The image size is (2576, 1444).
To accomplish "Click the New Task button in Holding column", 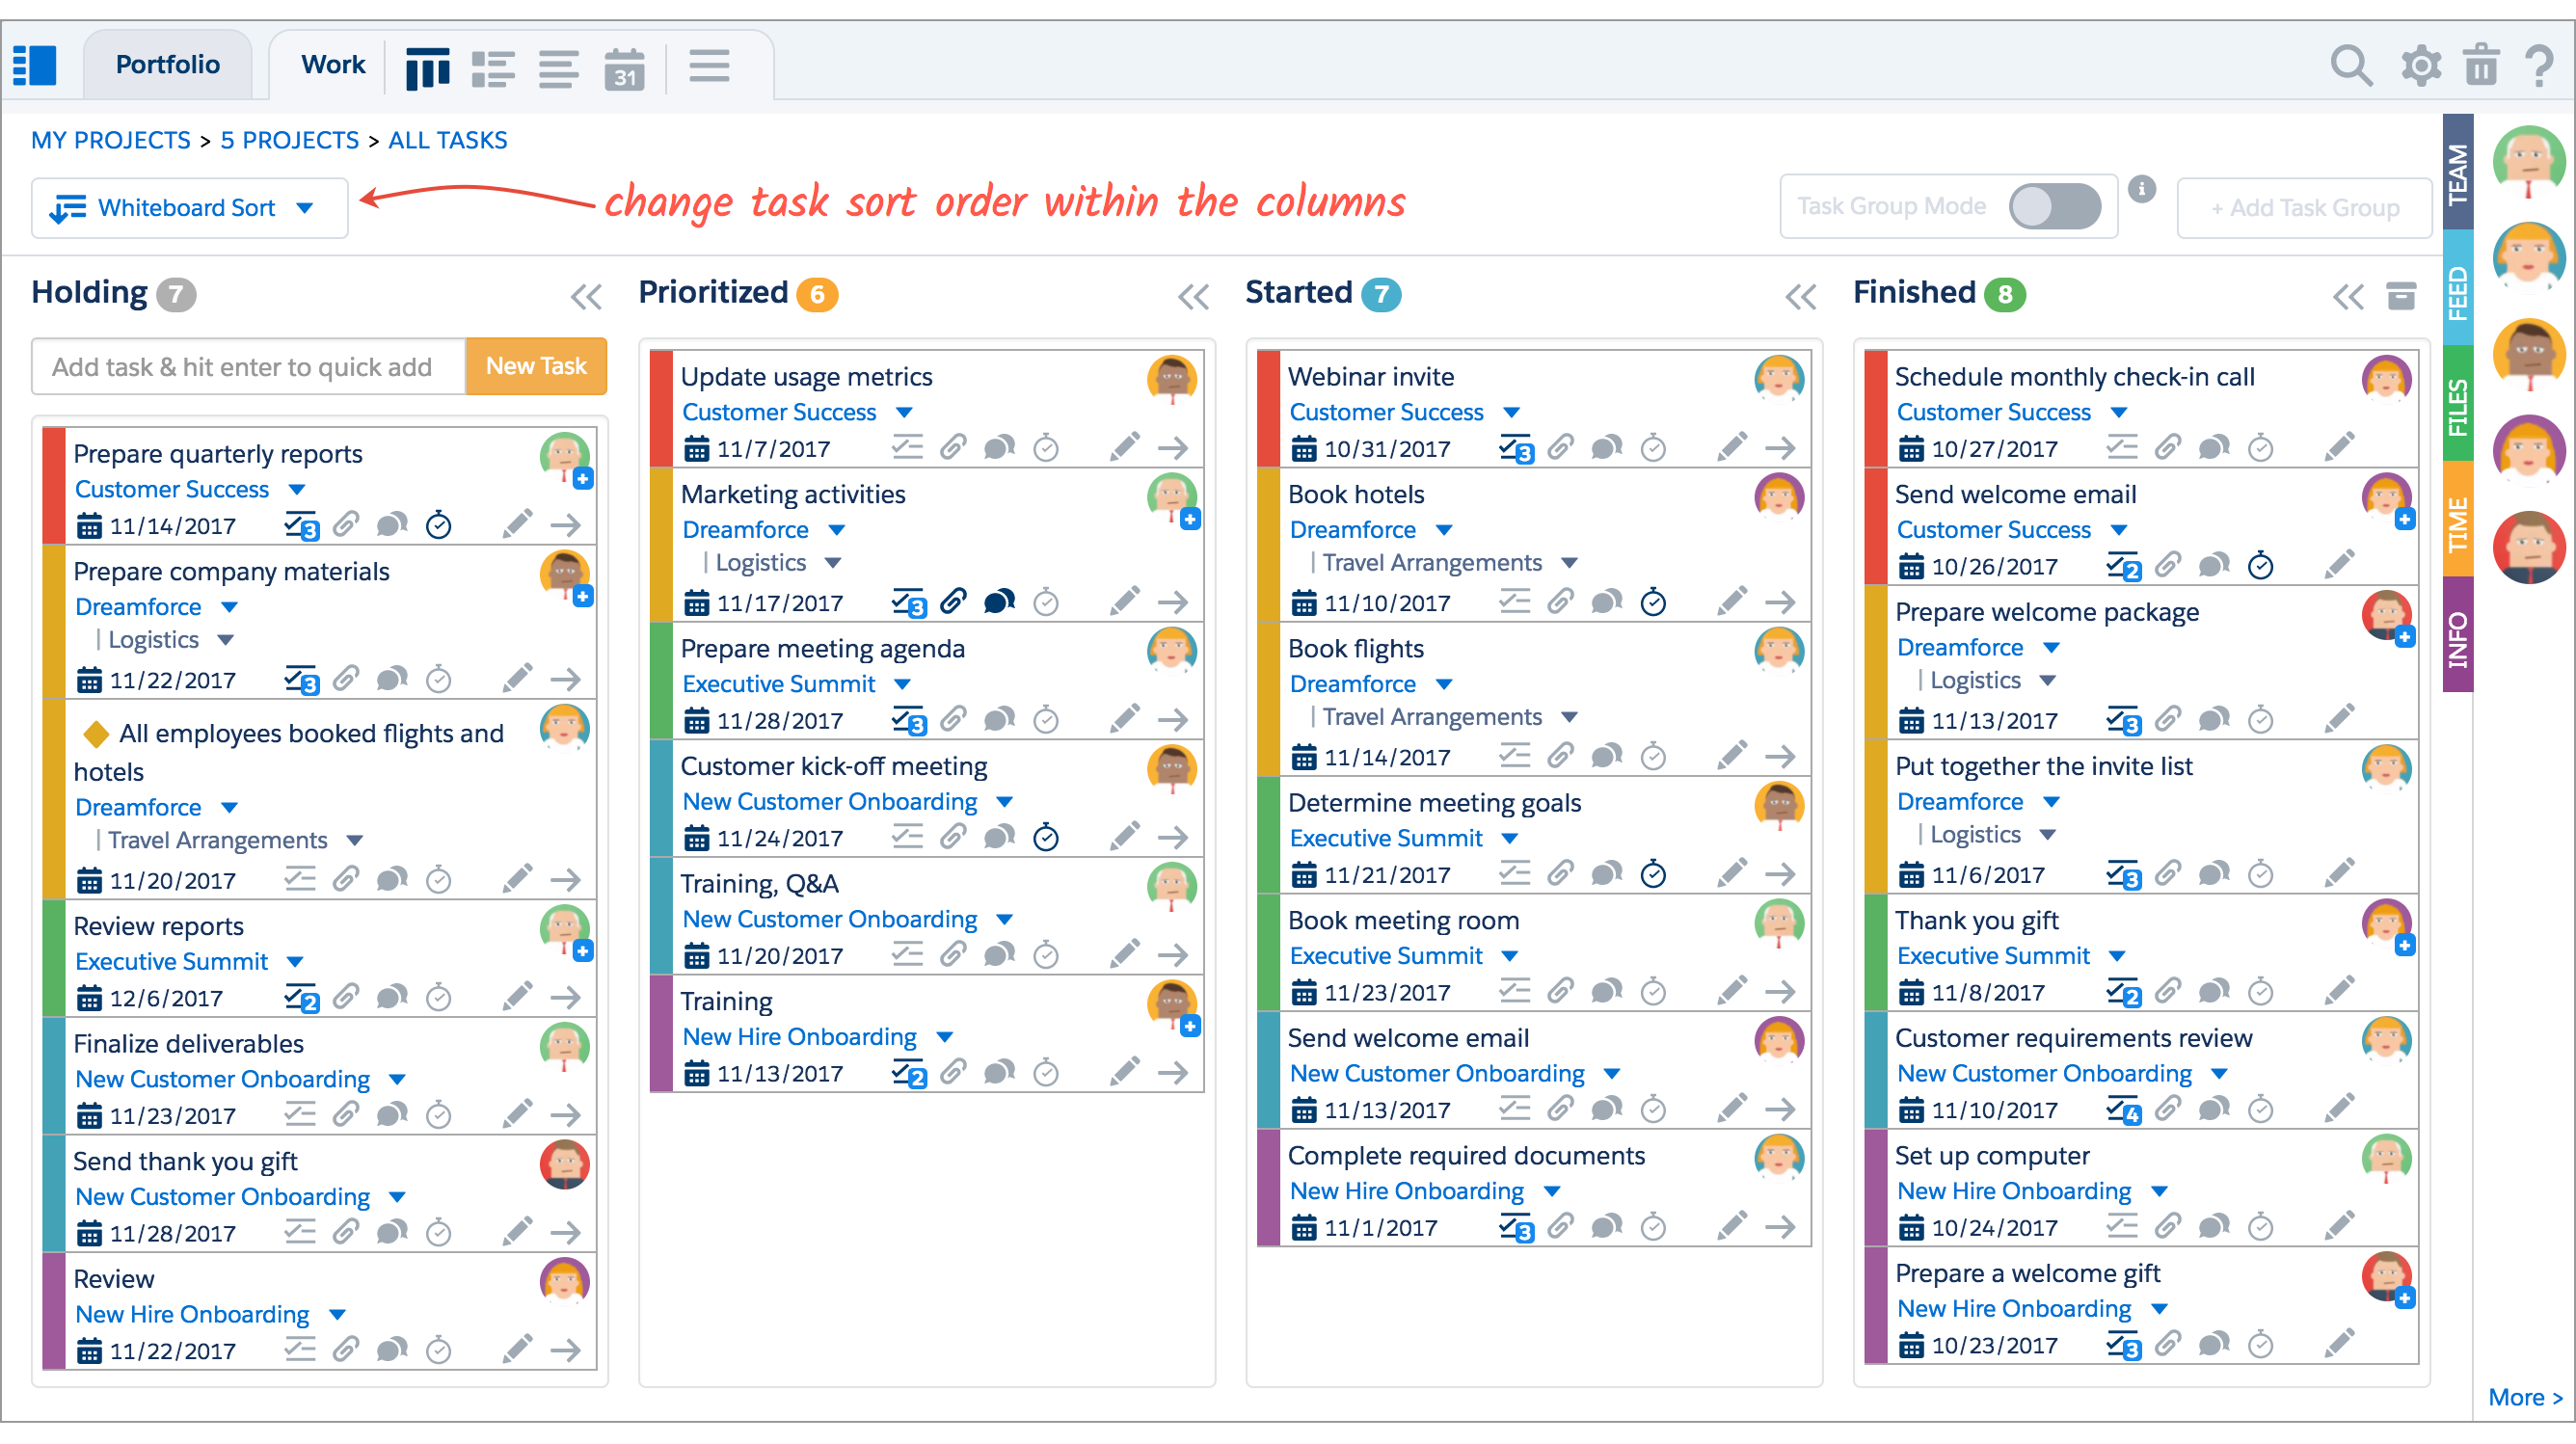I will tap(536, 366).
